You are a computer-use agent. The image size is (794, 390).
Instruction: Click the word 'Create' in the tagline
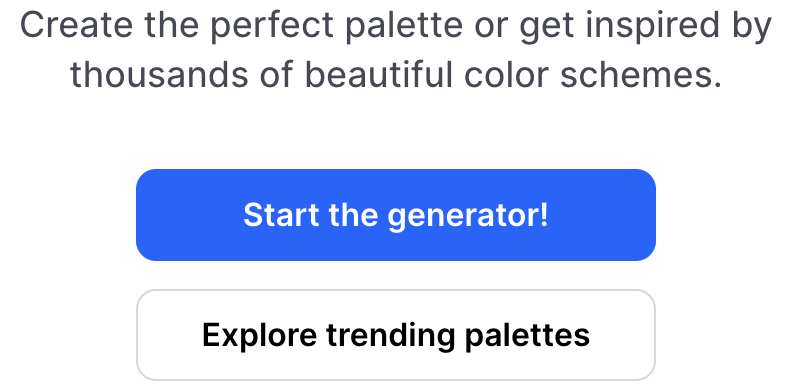point(77,24)
